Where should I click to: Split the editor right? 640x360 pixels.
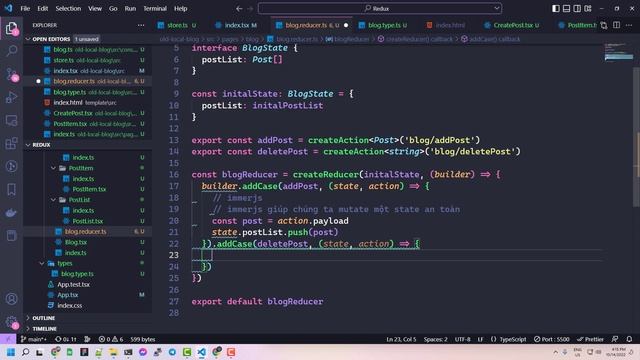pos(616,25)
